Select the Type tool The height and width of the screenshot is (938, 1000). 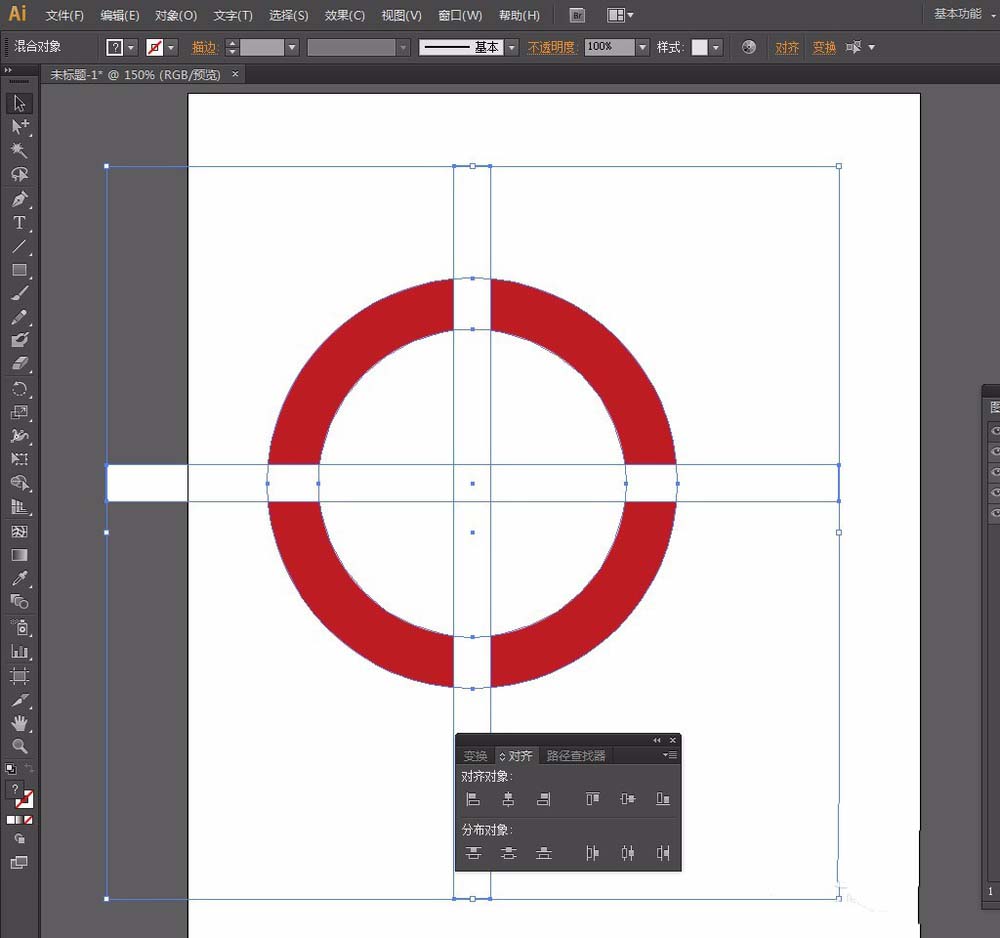(x=19, y=223)
